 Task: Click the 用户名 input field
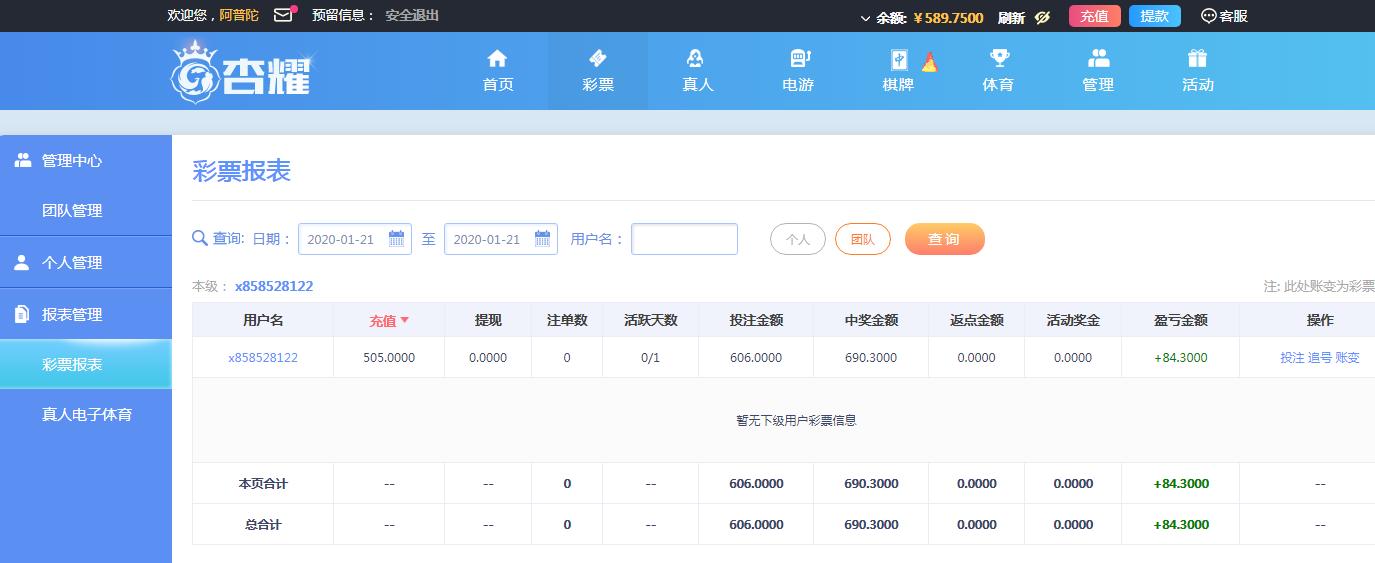pos(684,239)
